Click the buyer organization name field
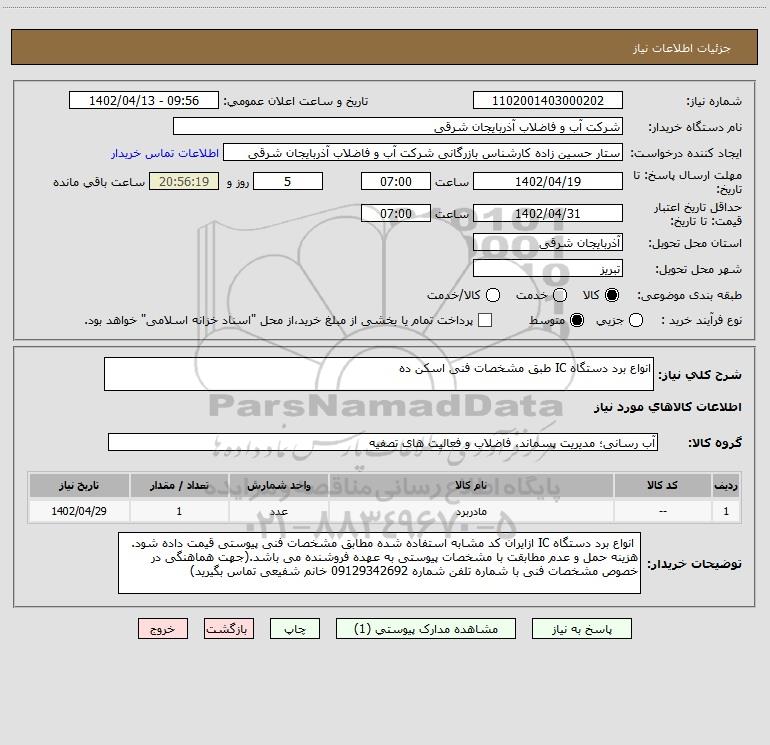The image size is (770, 745). [x=398, y=126]
